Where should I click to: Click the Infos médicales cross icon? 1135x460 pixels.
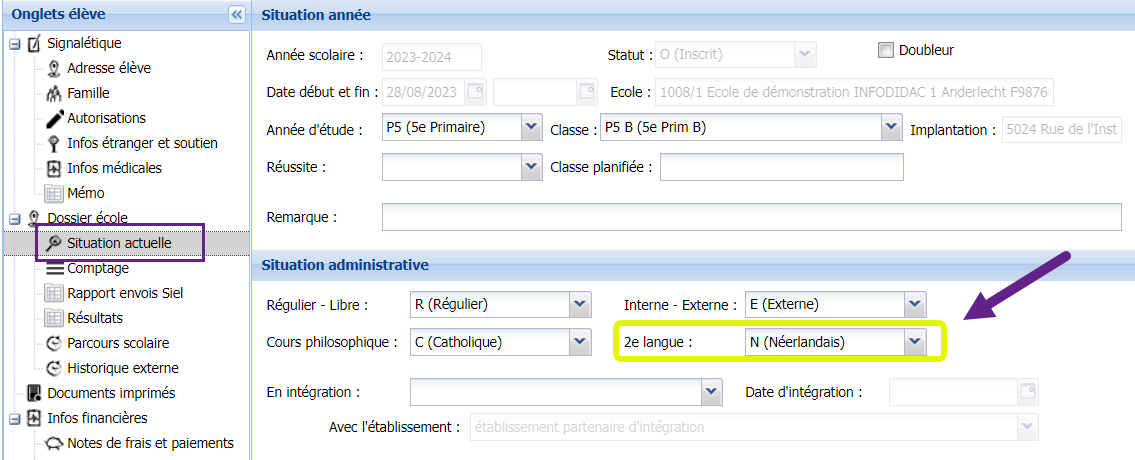[54, 168]
